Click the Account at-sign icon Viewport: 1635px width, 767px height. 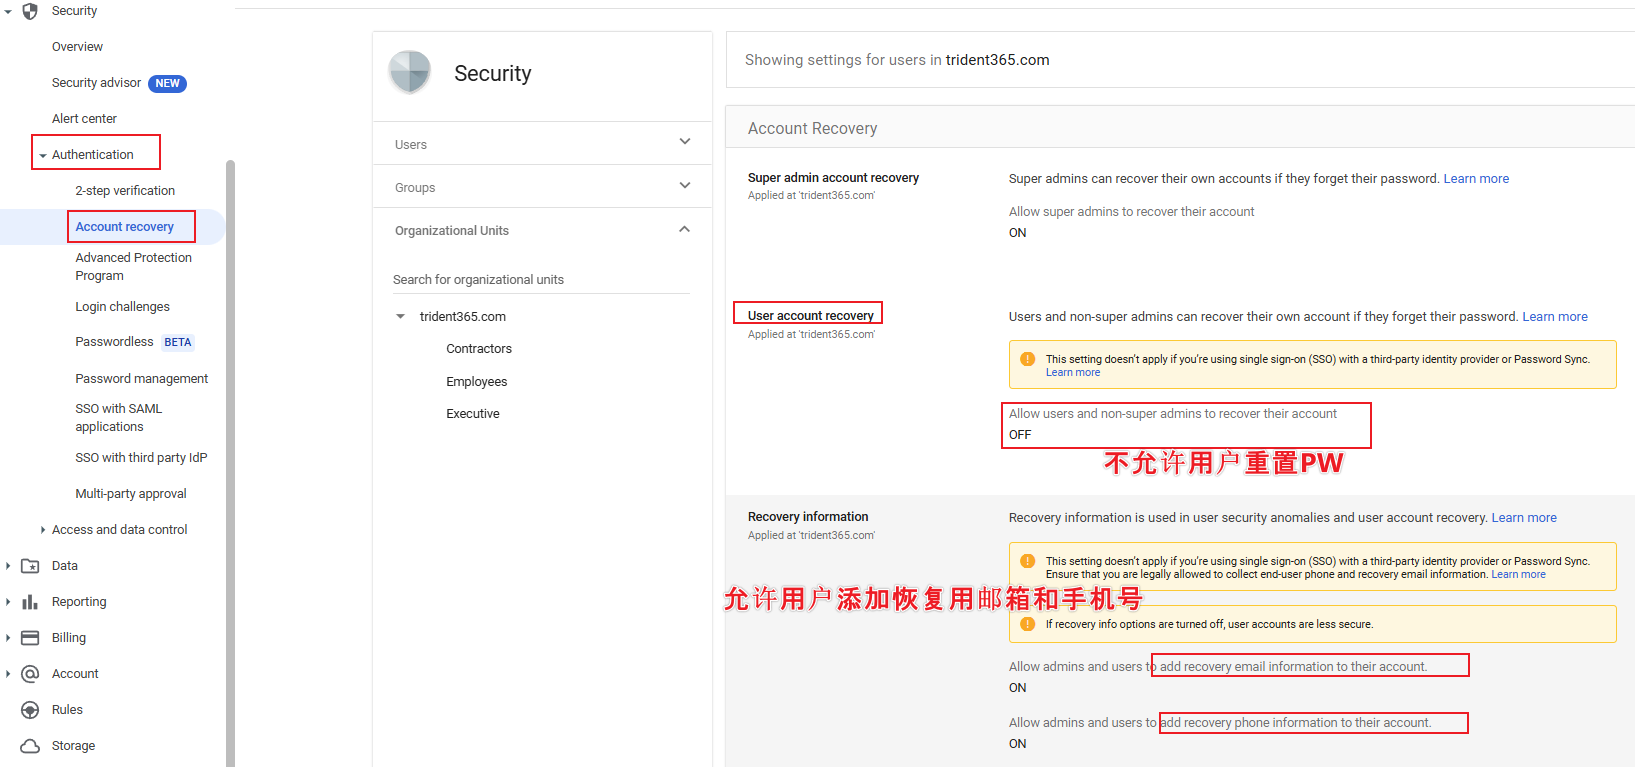coord(30,674)
